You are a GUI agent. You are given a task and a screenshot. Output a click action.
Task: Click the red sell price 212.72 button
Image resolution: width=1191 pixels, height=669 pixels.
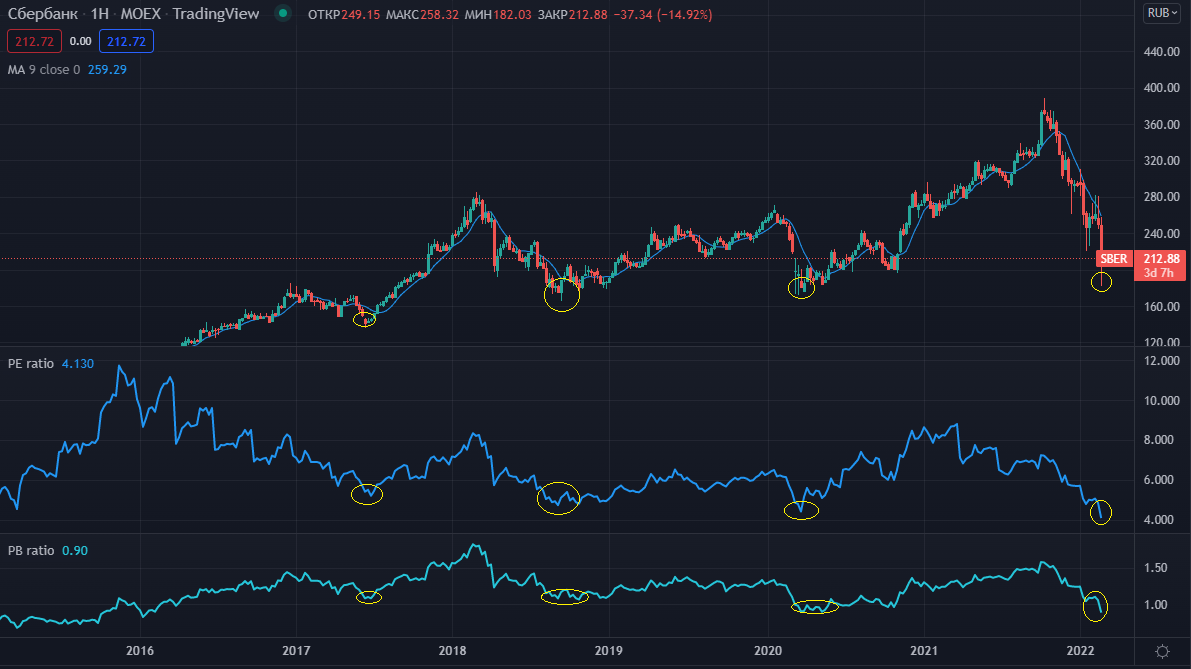34,41
